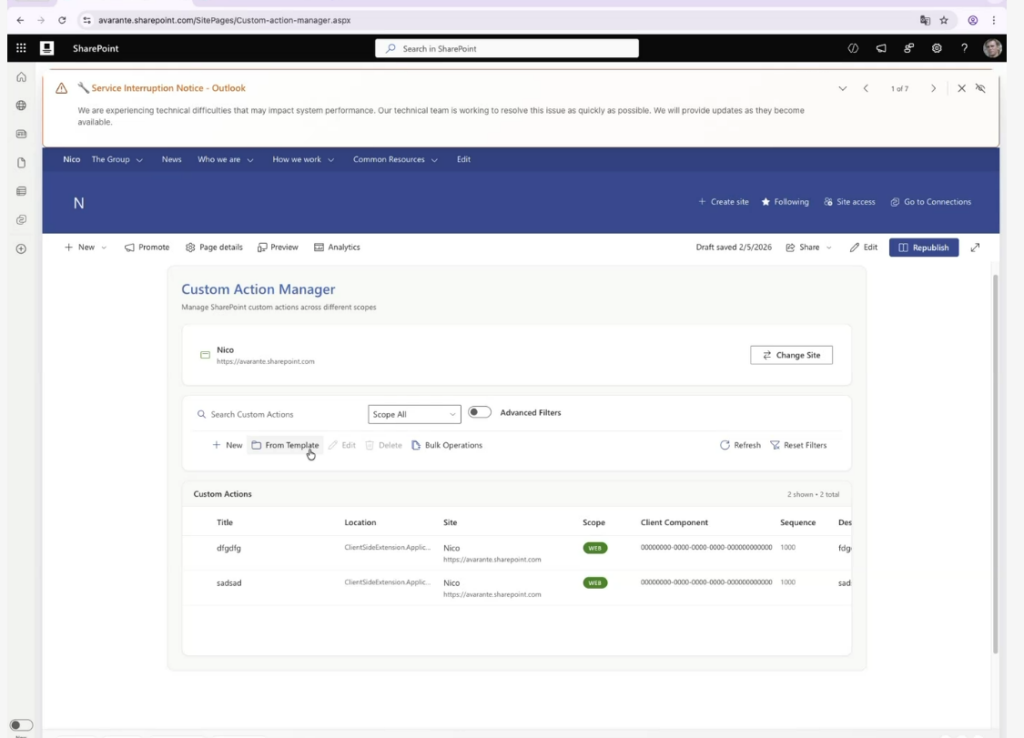Expand page to full screen icon

(x=975, y=247)
